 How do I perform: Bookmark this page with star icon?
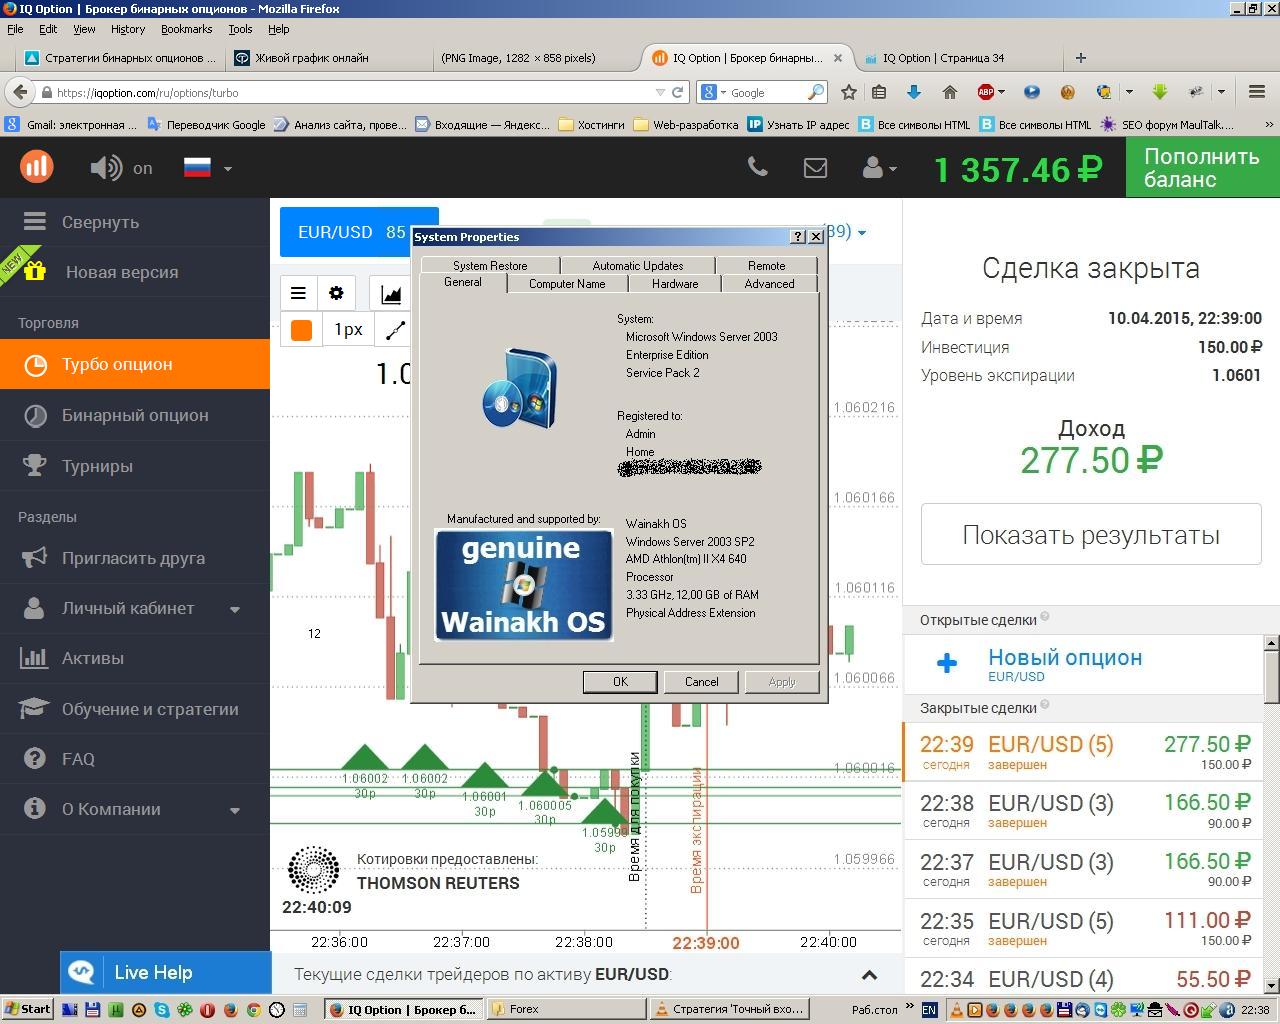coord(849,92)
